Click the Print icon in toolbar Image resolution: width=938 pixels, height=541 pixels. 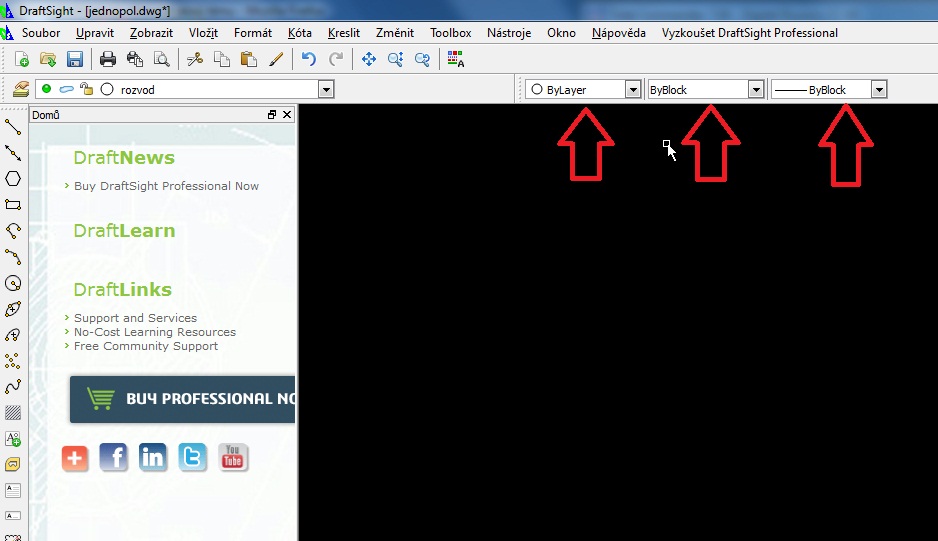coord(108,59)
